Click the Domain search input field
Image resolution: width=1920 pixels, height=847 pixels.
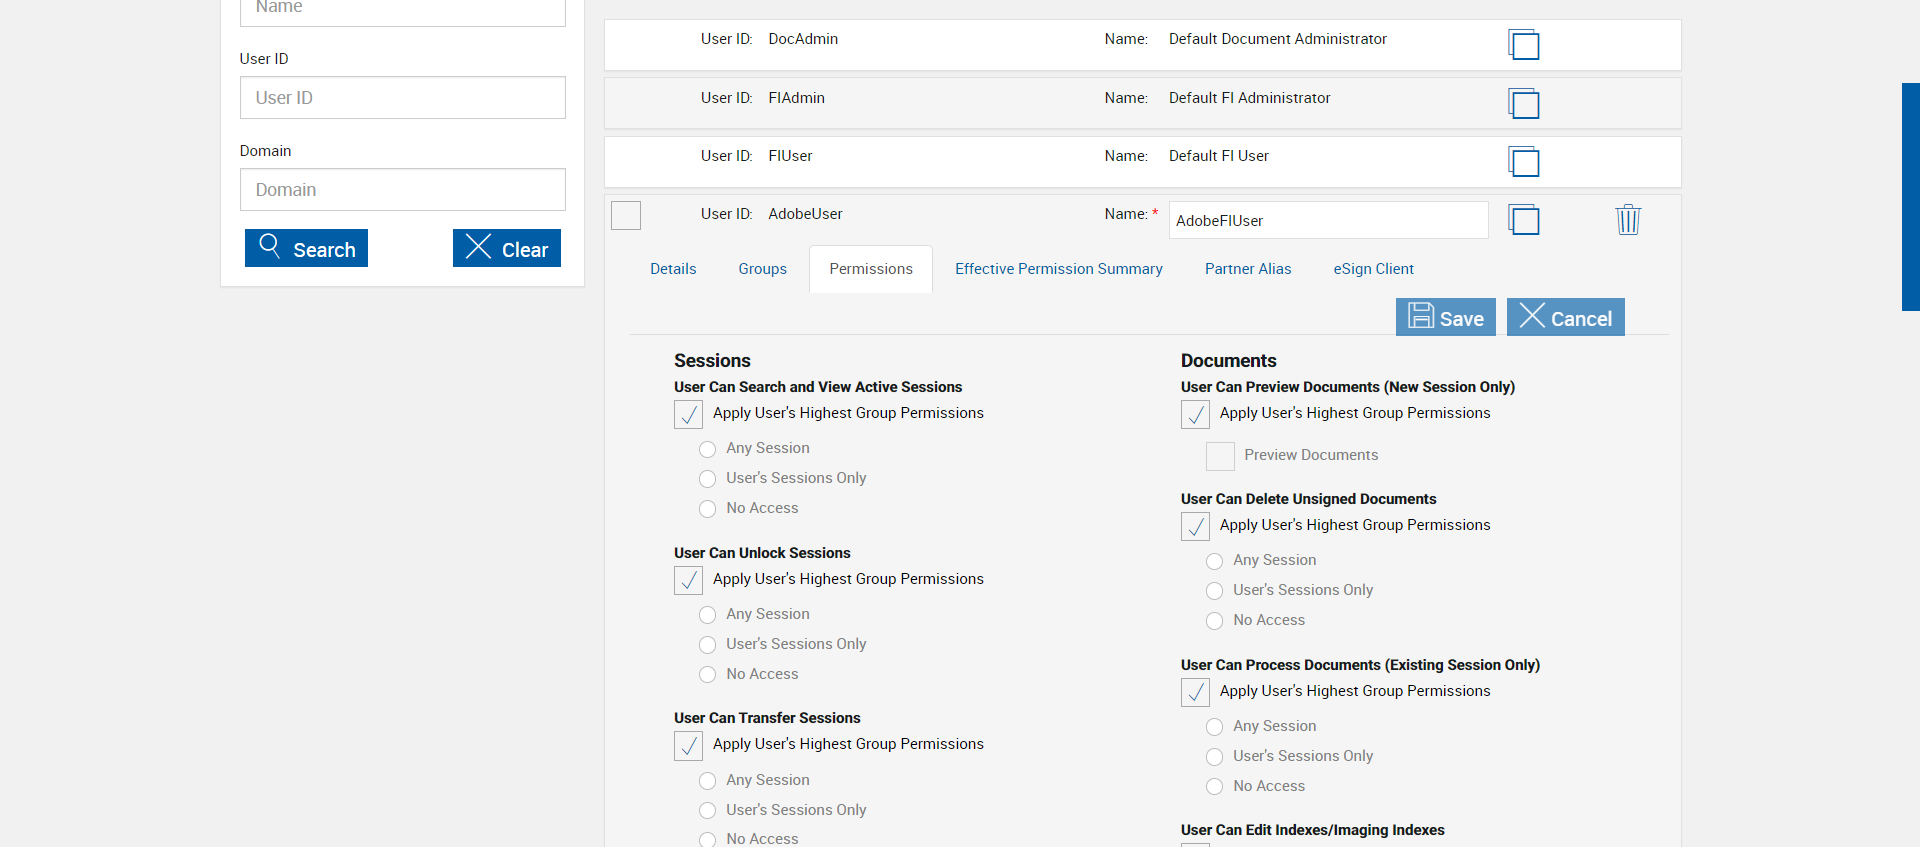pyautogui.click(x=402, y=190)
